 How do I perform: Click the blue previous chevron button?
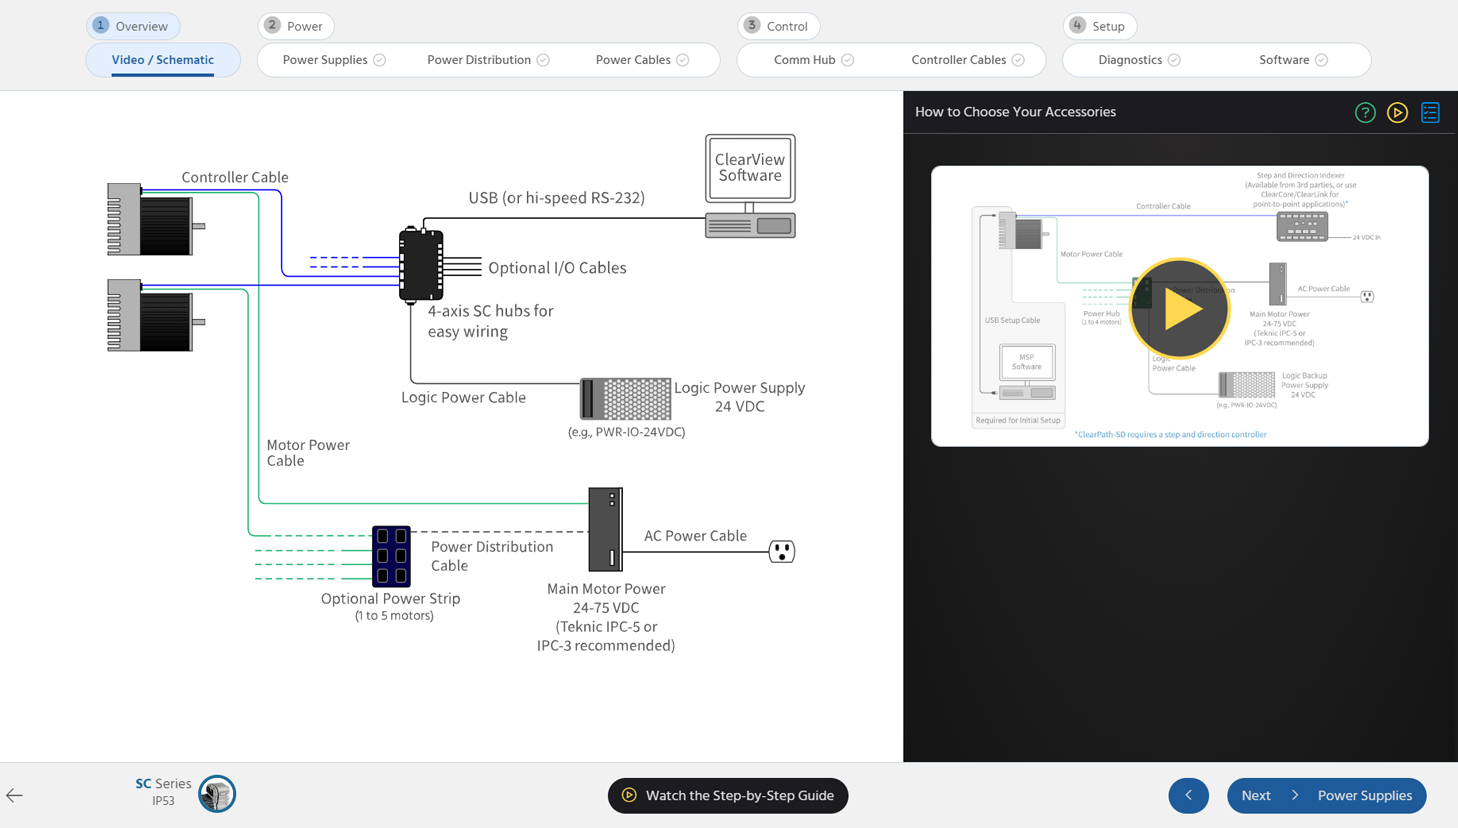[x=1188, y=796]
